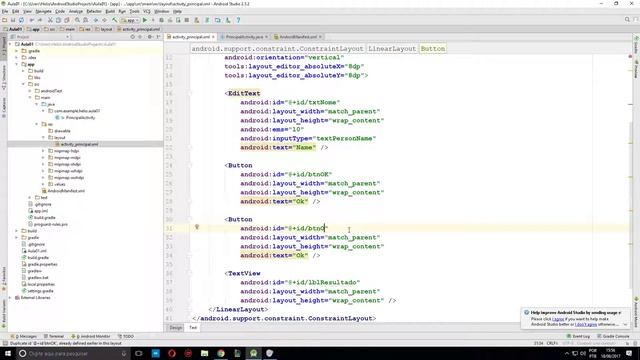Expand the values folder arrow
This screenshot has width=640, height=360.
click(x=43, y=184)
